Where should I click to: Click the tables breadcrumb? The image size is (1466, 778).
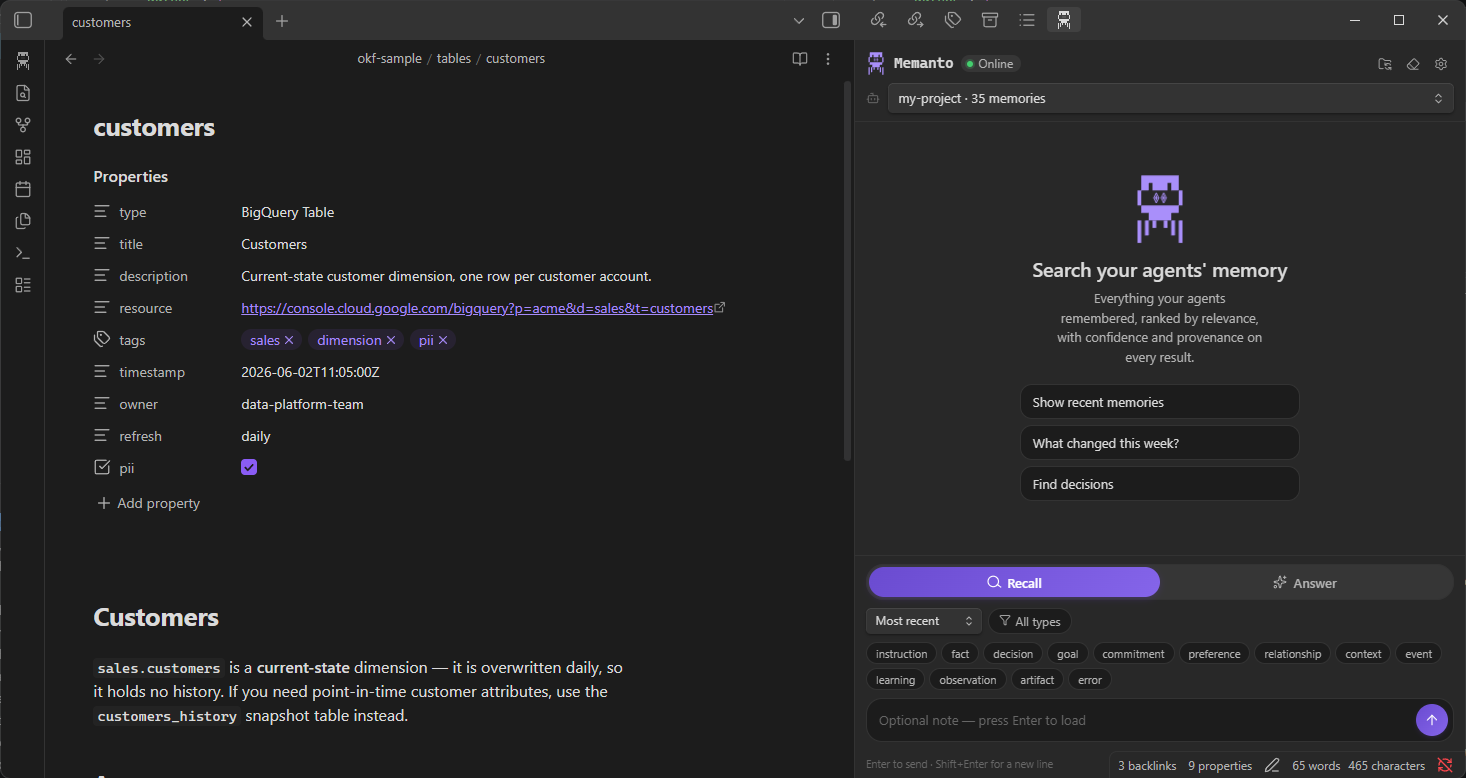click(x=454, y=59)
